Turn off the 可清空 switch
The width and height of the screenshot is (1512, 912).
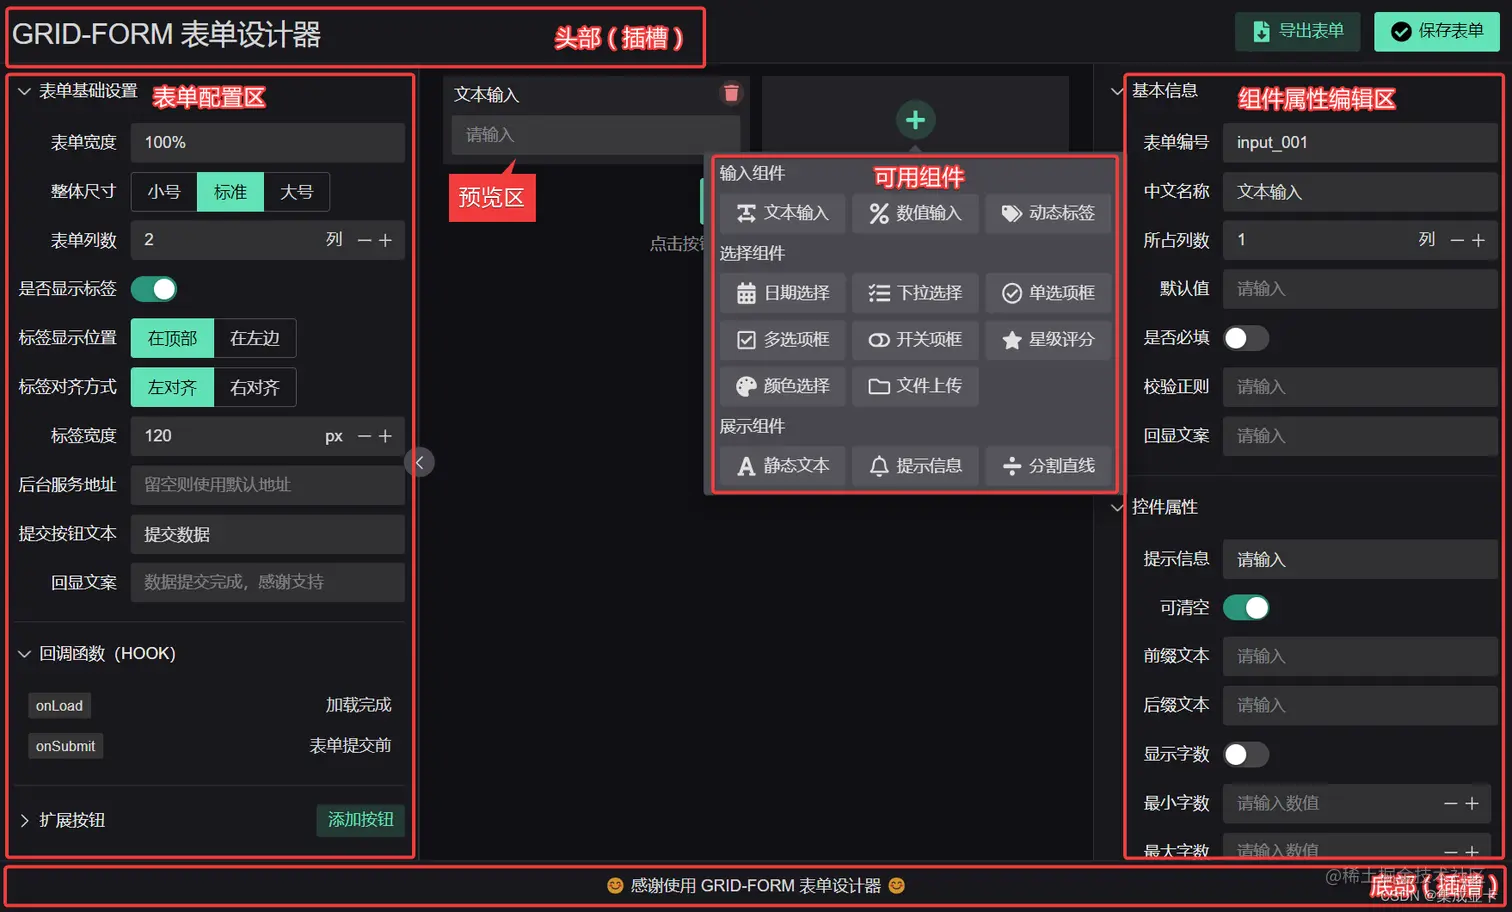tap(1246, 607)
